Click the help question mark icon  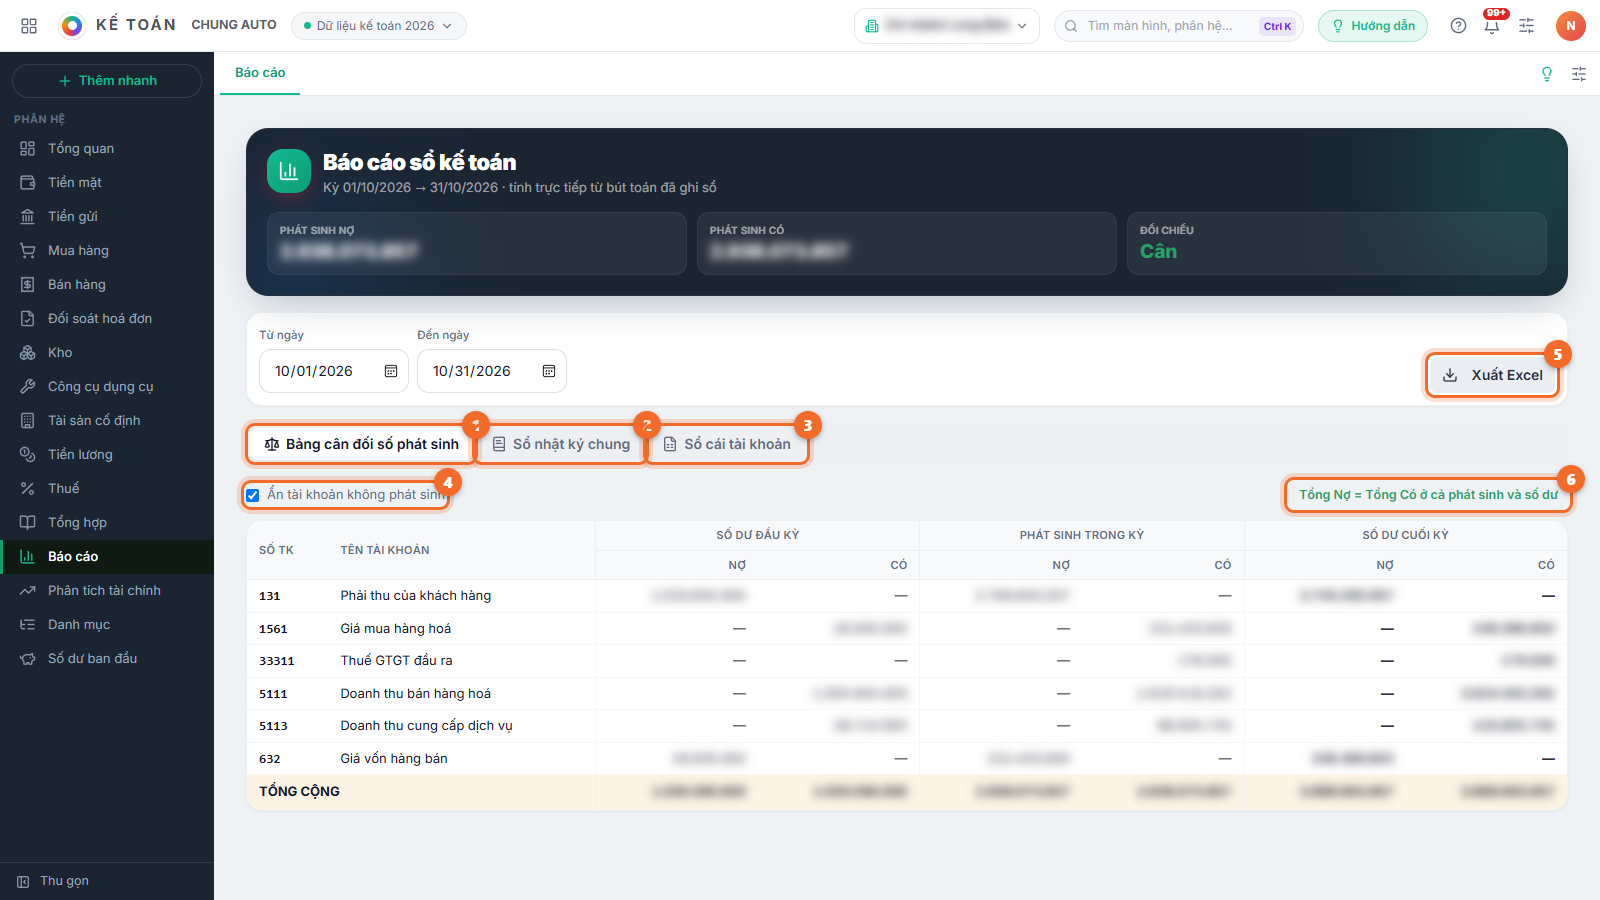point(1458,26)
